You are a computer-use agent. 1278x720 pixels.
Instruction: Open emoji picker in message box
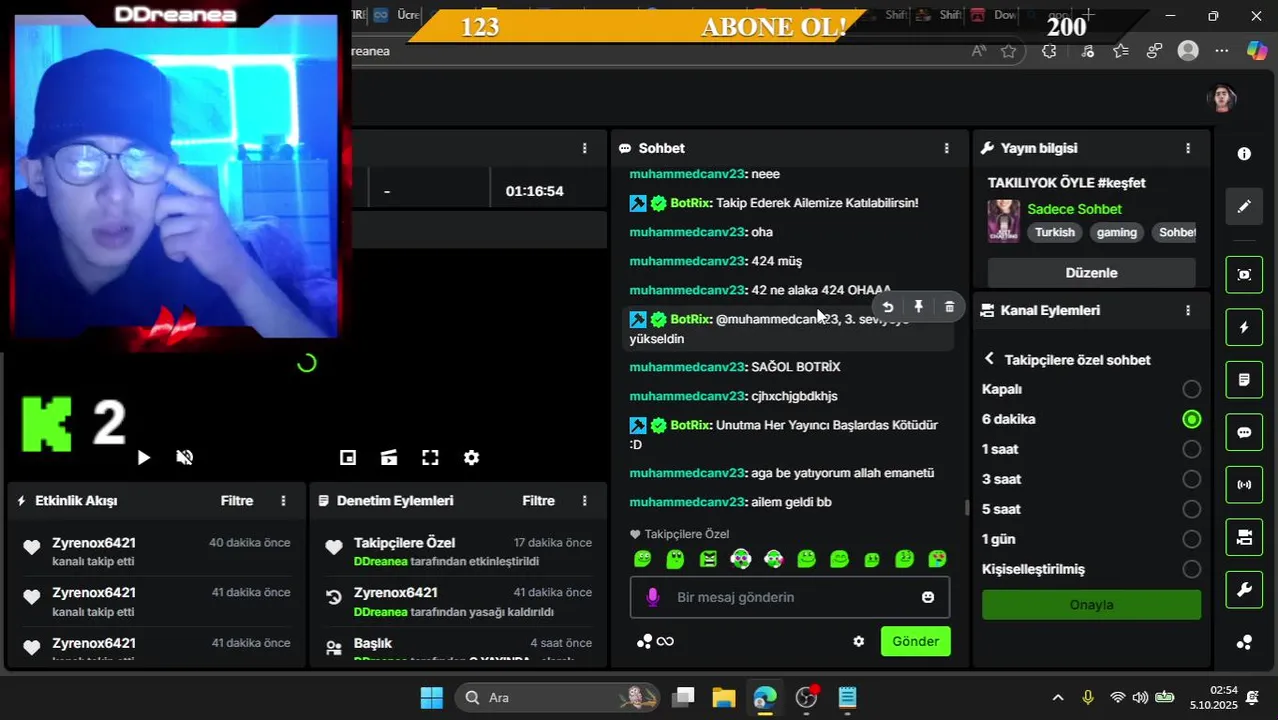(x=928, y=597)
